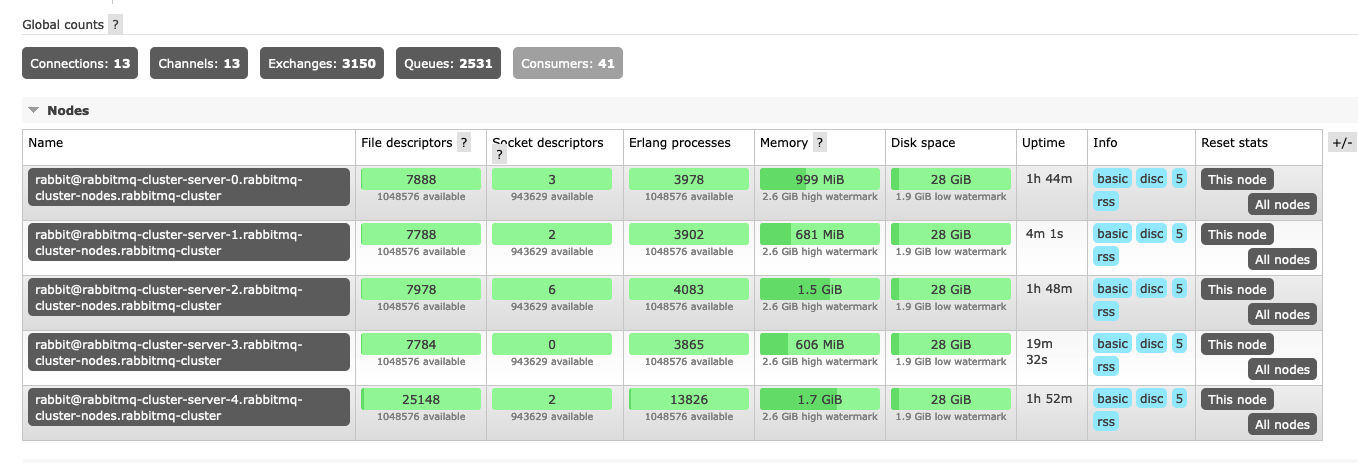
Task: Click the 7978 file descriptors value
Action: tap(421, 289)
